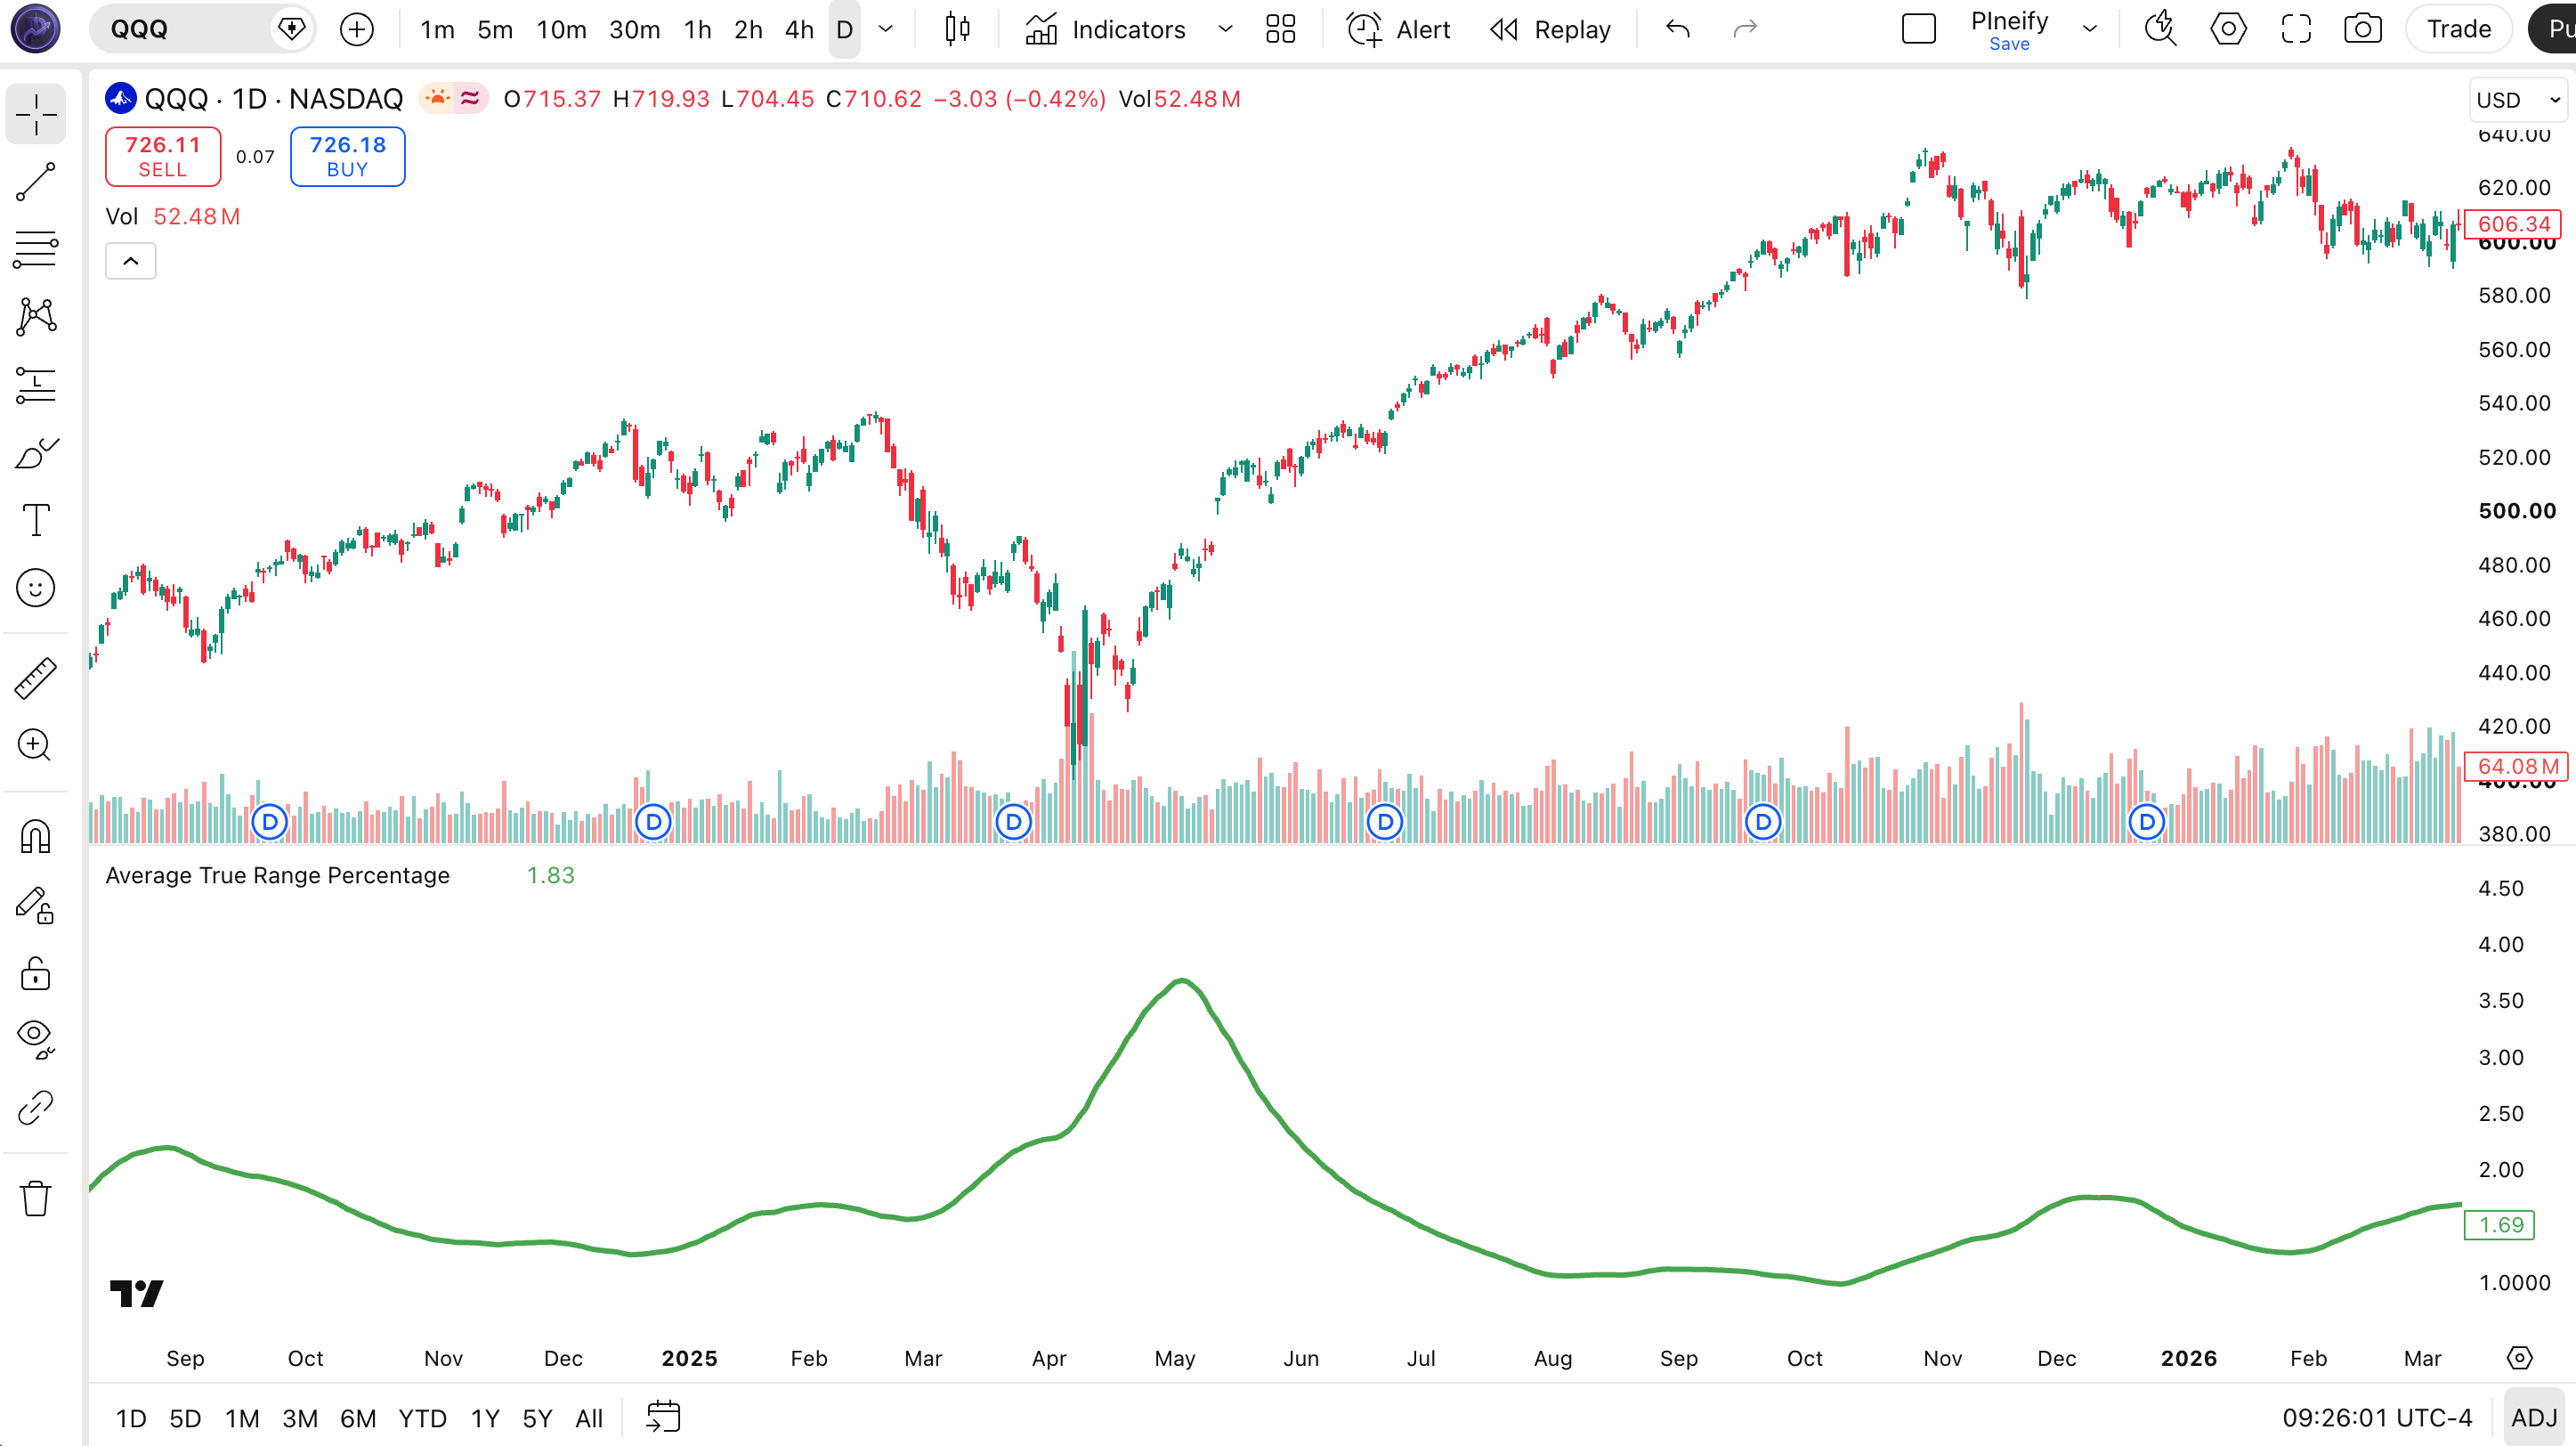The height and width of the screenshot is (1446, 2576).
Task: Add a symbol to compare with plus icon
Action: (357, 29)
